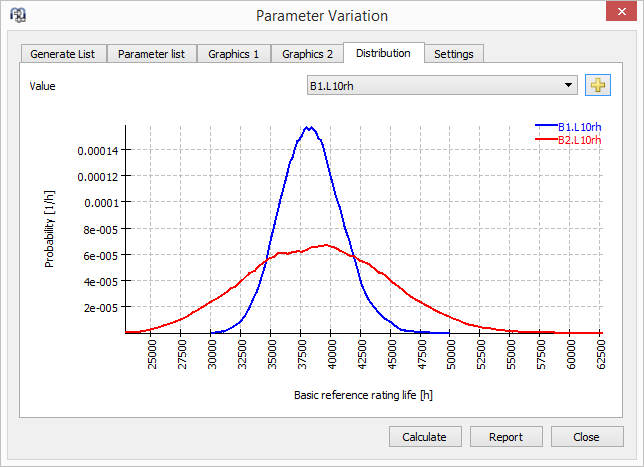Viewport: 644px width, 467px height.
Task: Click the Probability [1/h] axis label
Action: (x=49, y=232)
